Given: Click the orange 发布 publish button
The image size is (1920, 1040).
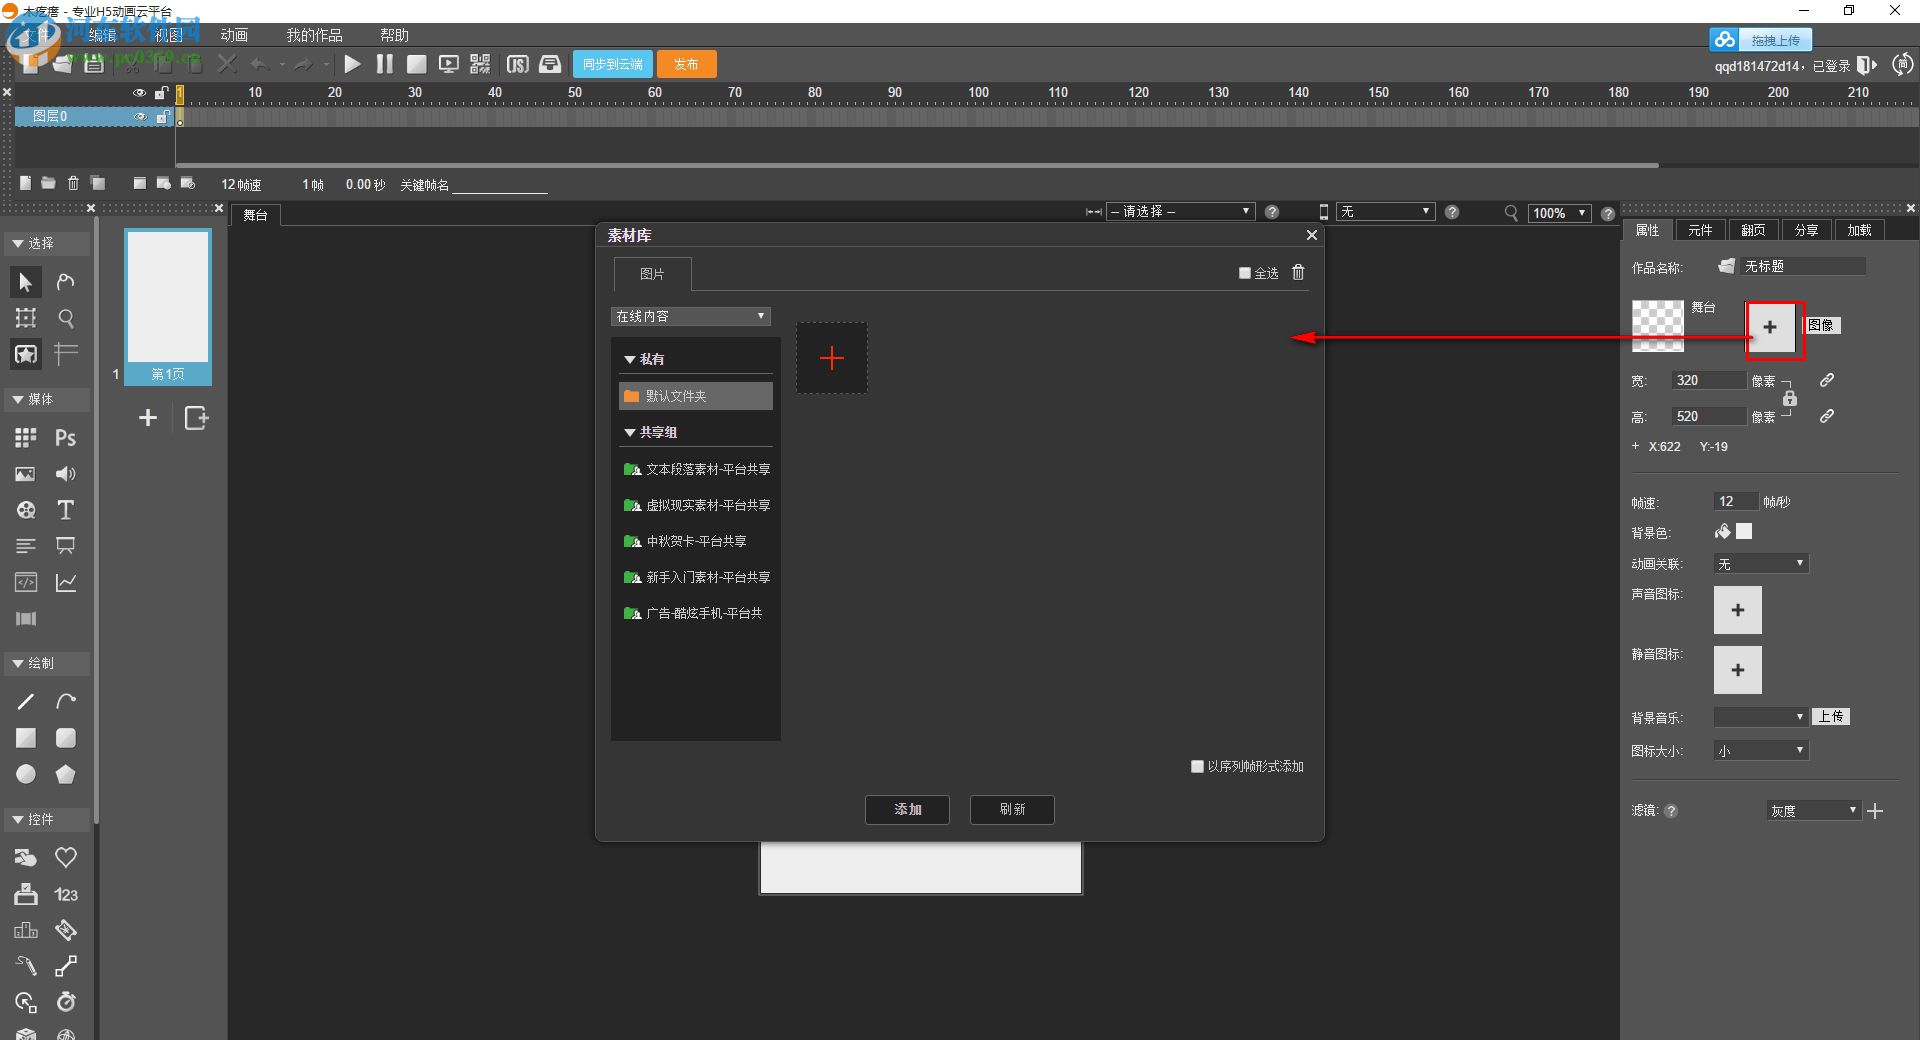Looking at the screenshot, I should pos(686,63).
